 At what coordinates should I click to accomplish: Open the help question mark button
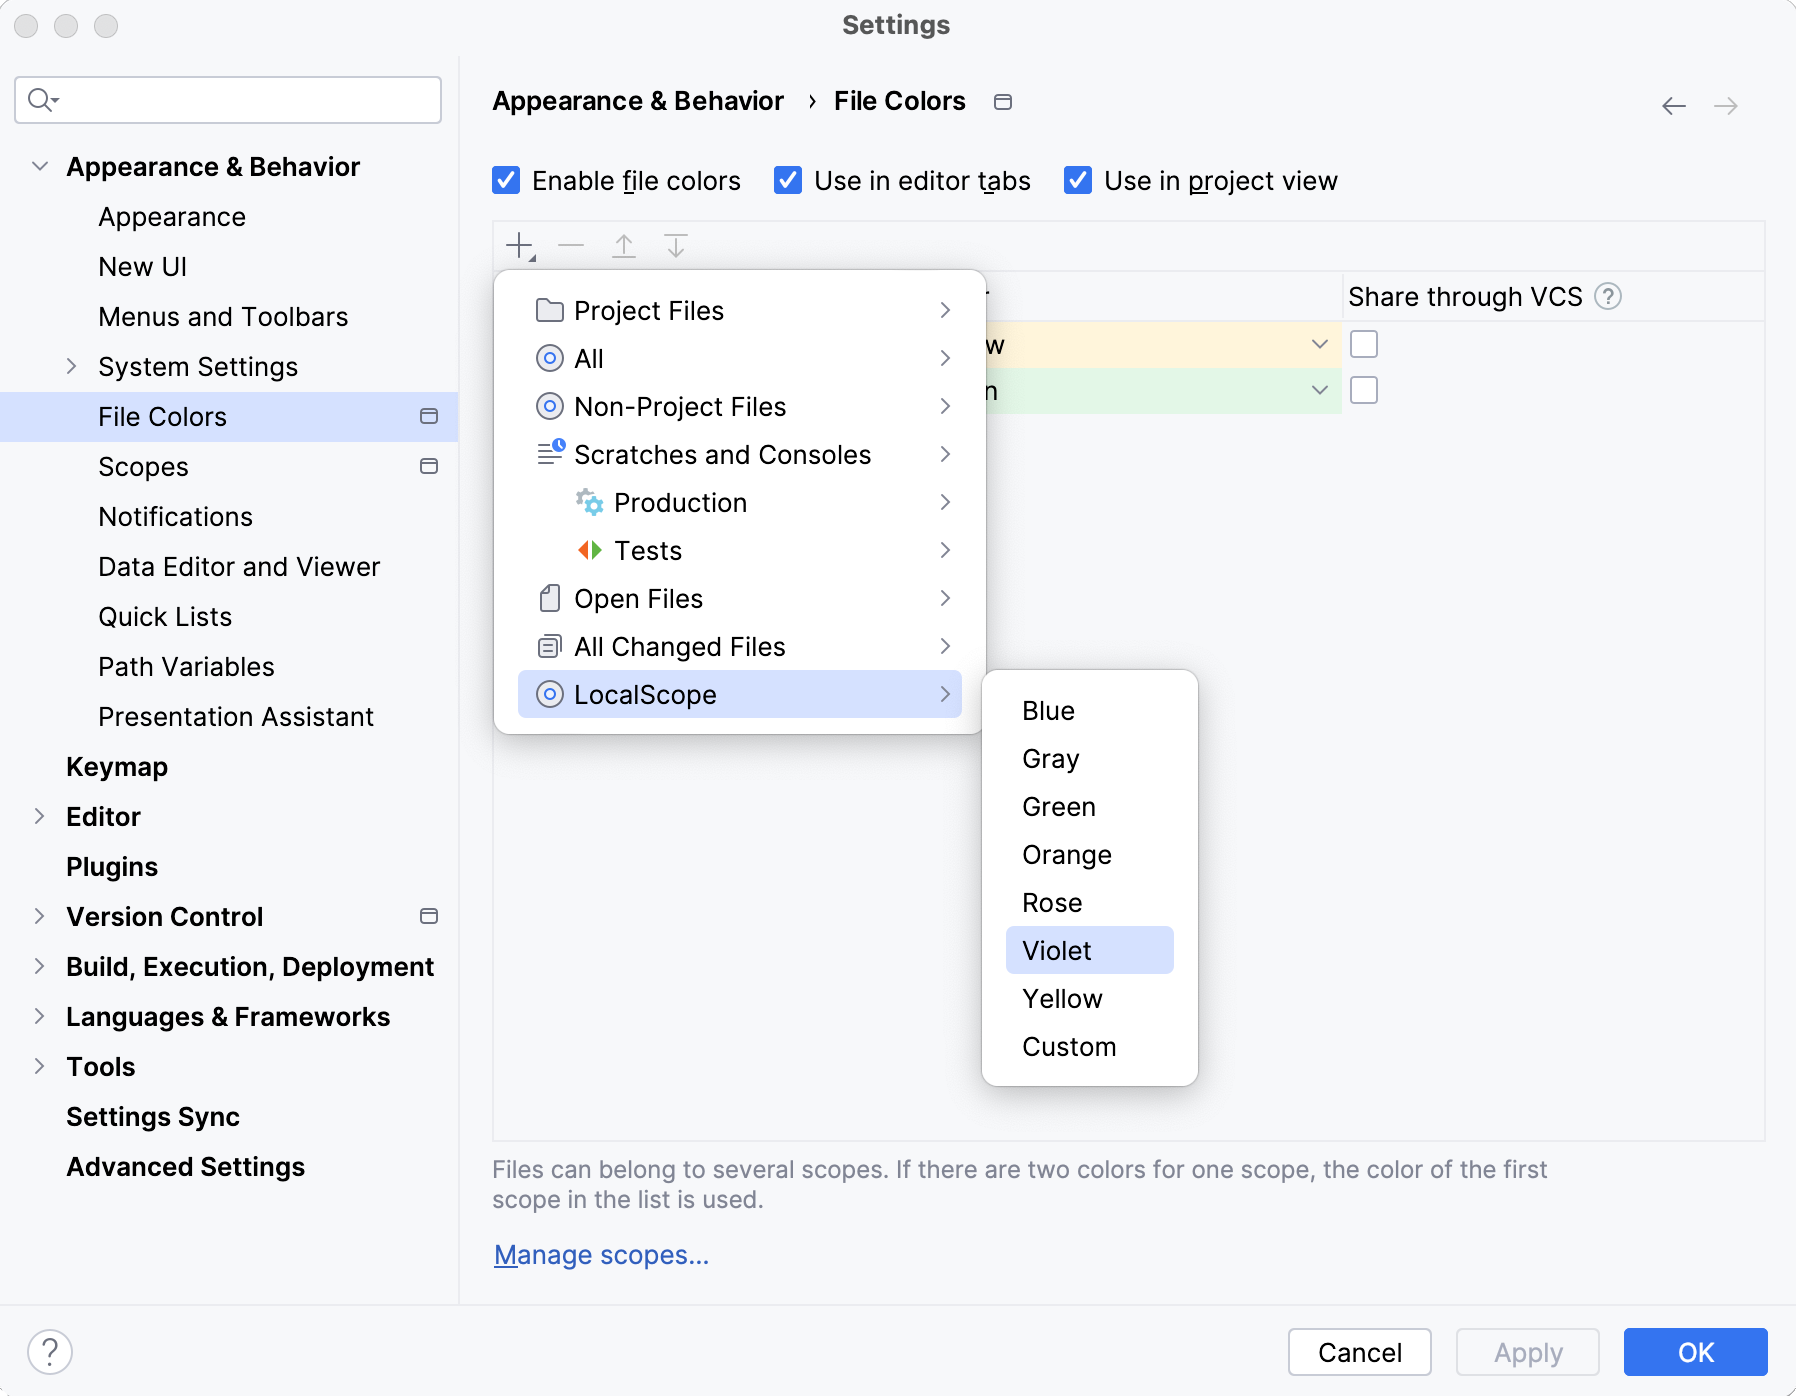click(x=50, y=1352)
